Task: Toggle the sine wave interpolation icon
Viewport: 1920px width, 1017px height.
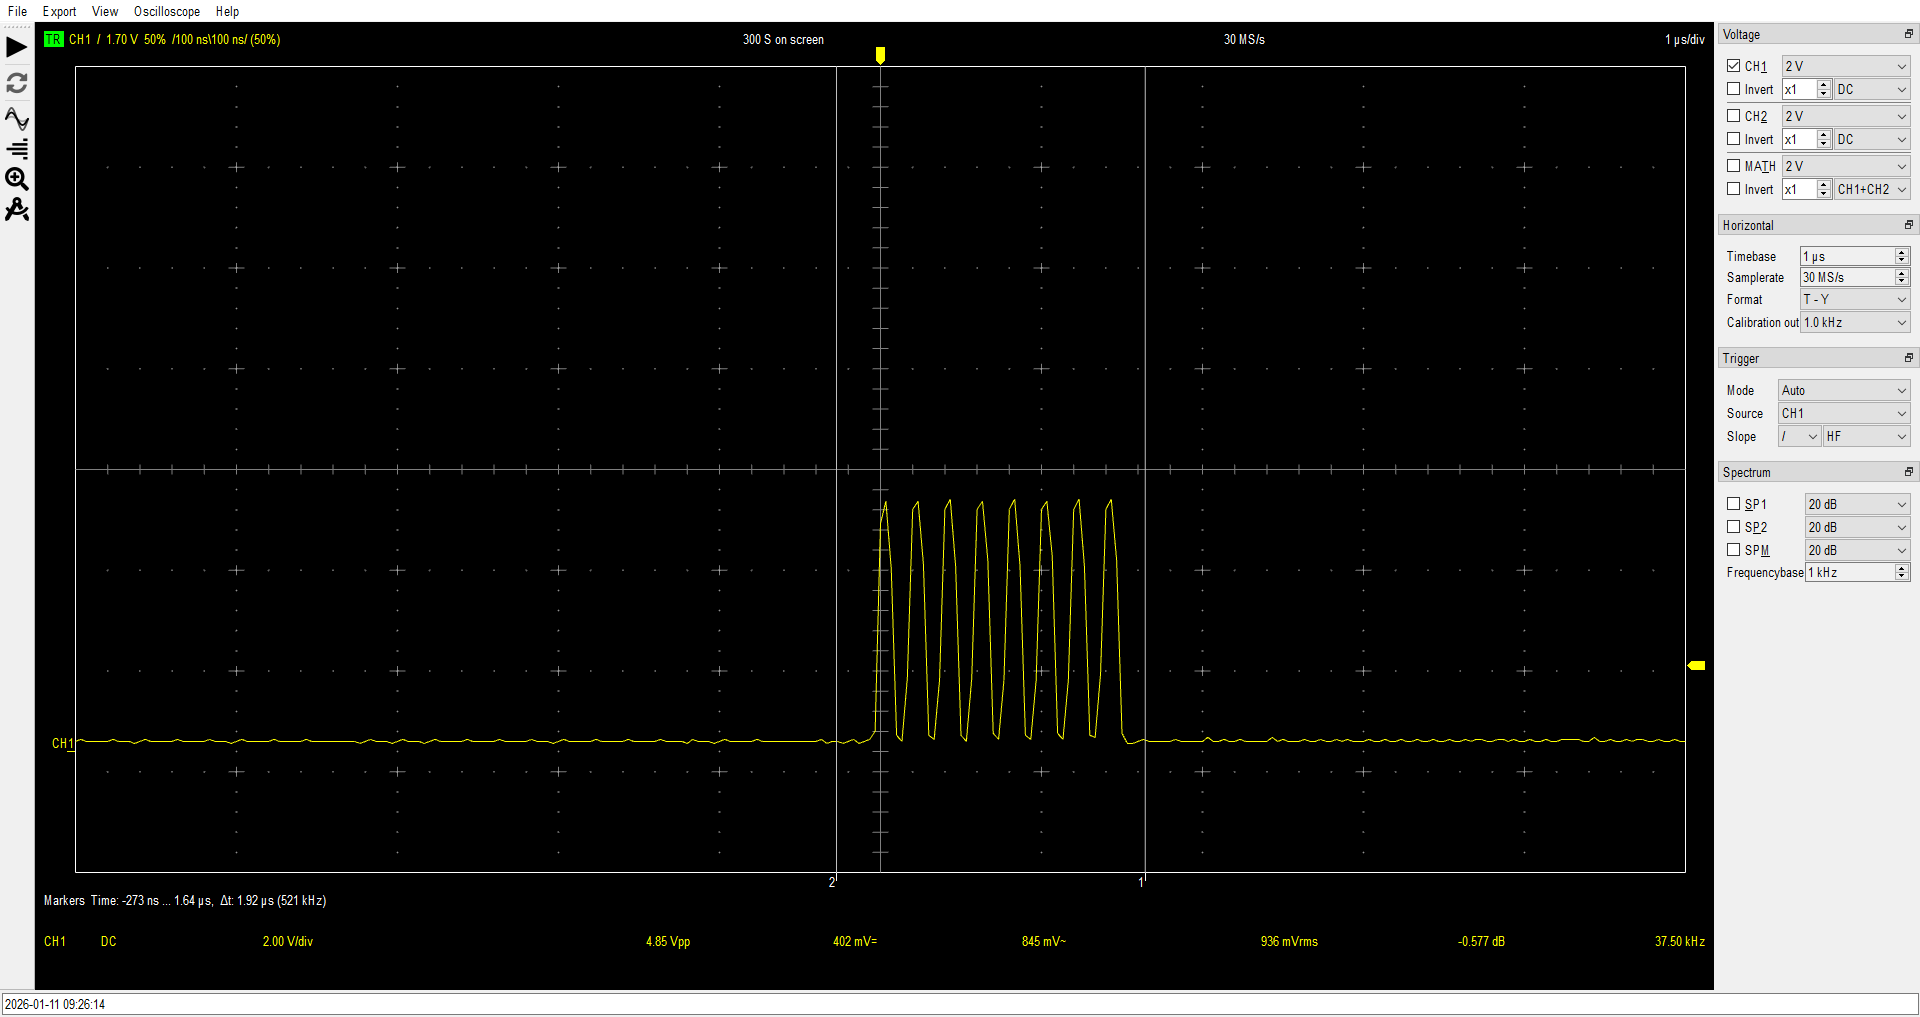Action: click(x=17, y=119)
